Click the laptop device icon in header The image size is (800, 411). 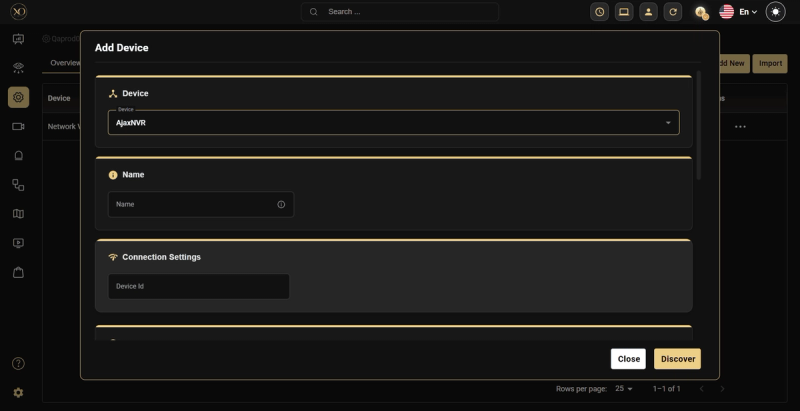[x=624, y=12]
